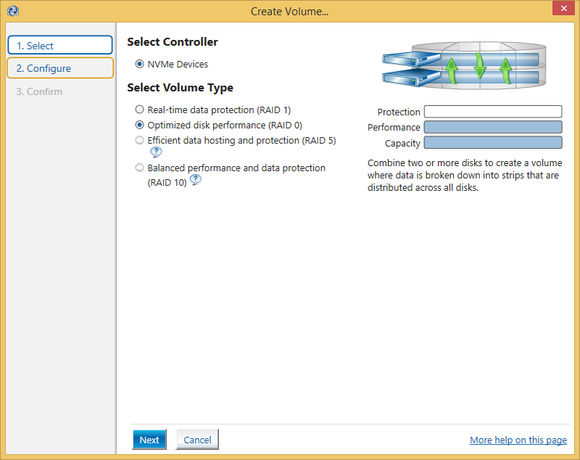
Task: Pick Efficient data hosting (RAID 5) option
Action: pyautogui.click(x=139, y=140)
